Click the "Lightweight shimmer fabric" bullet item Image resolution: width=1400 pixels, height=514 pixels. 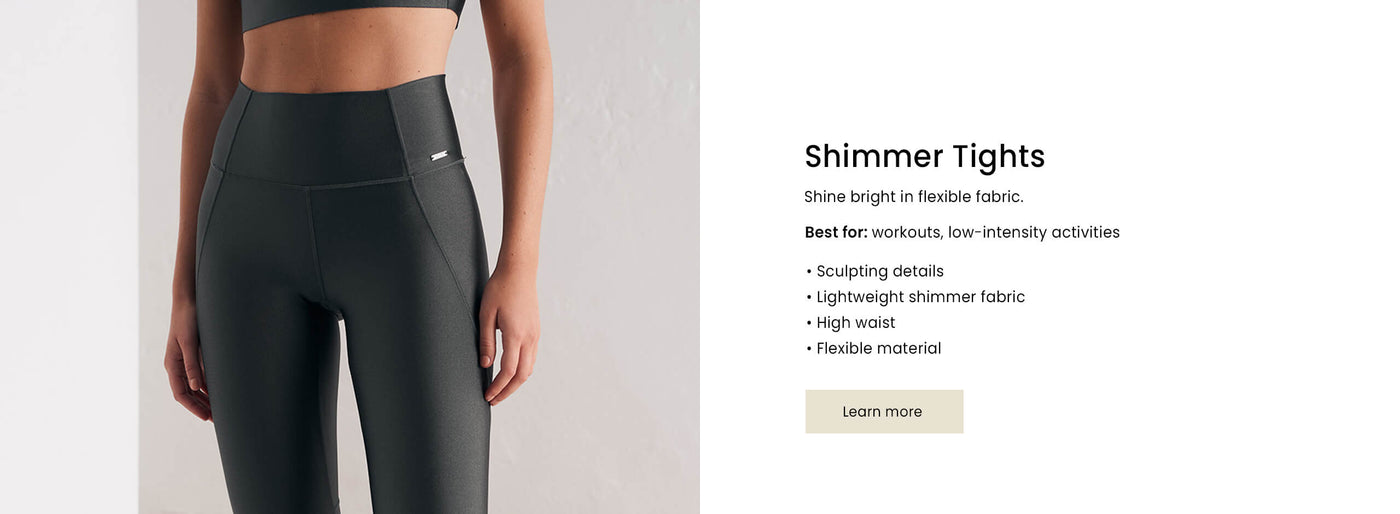[915, 297]
